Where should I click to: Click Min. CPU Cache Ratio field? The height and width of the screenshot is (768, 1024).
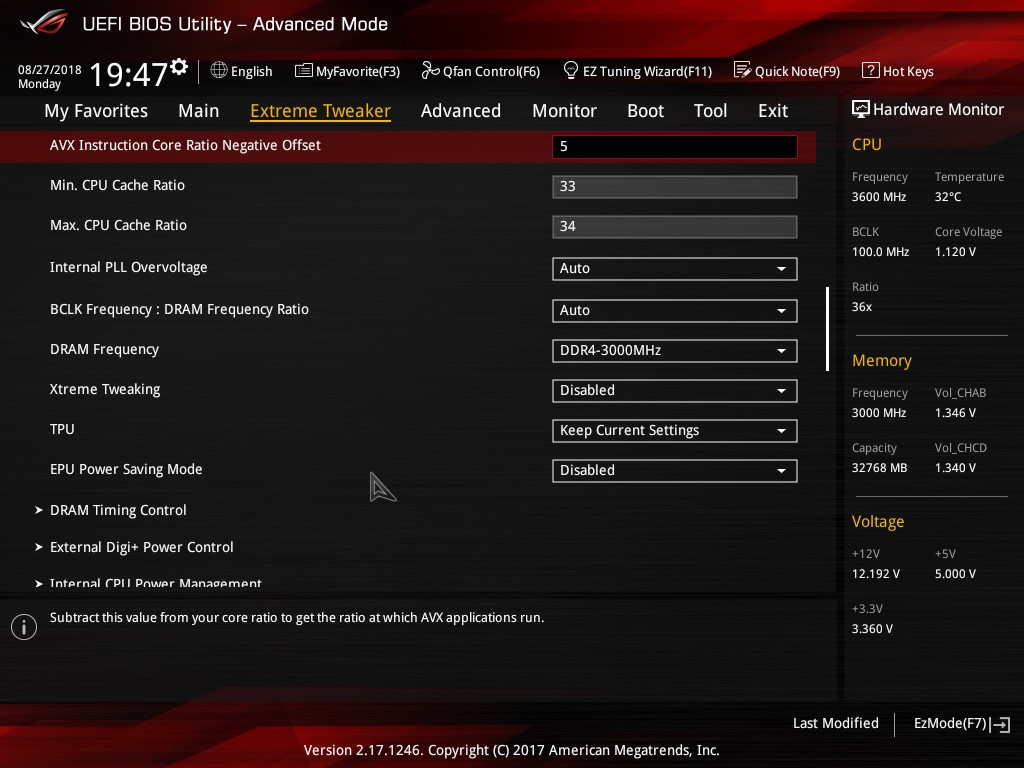[675, 187]
